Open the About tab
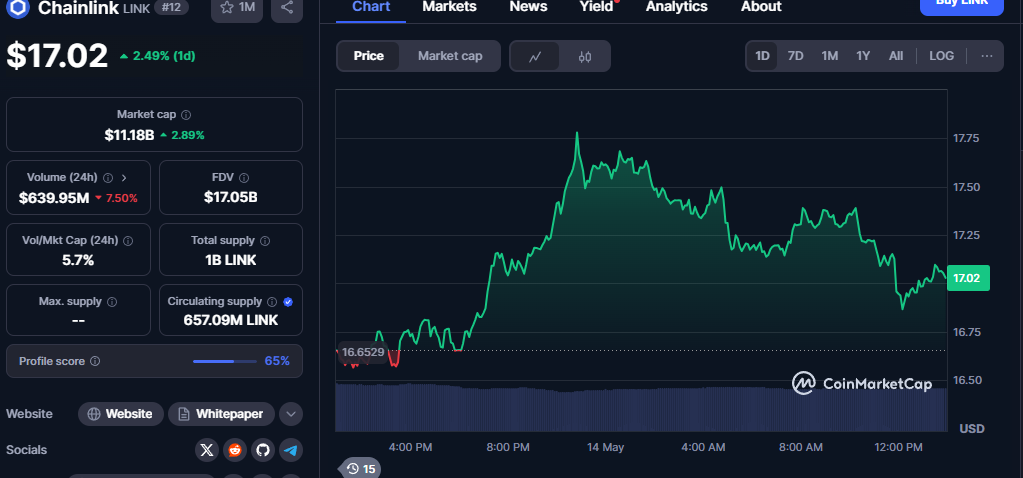The height and width of the screenshot is (478, 1023). (x=761, y=7)
